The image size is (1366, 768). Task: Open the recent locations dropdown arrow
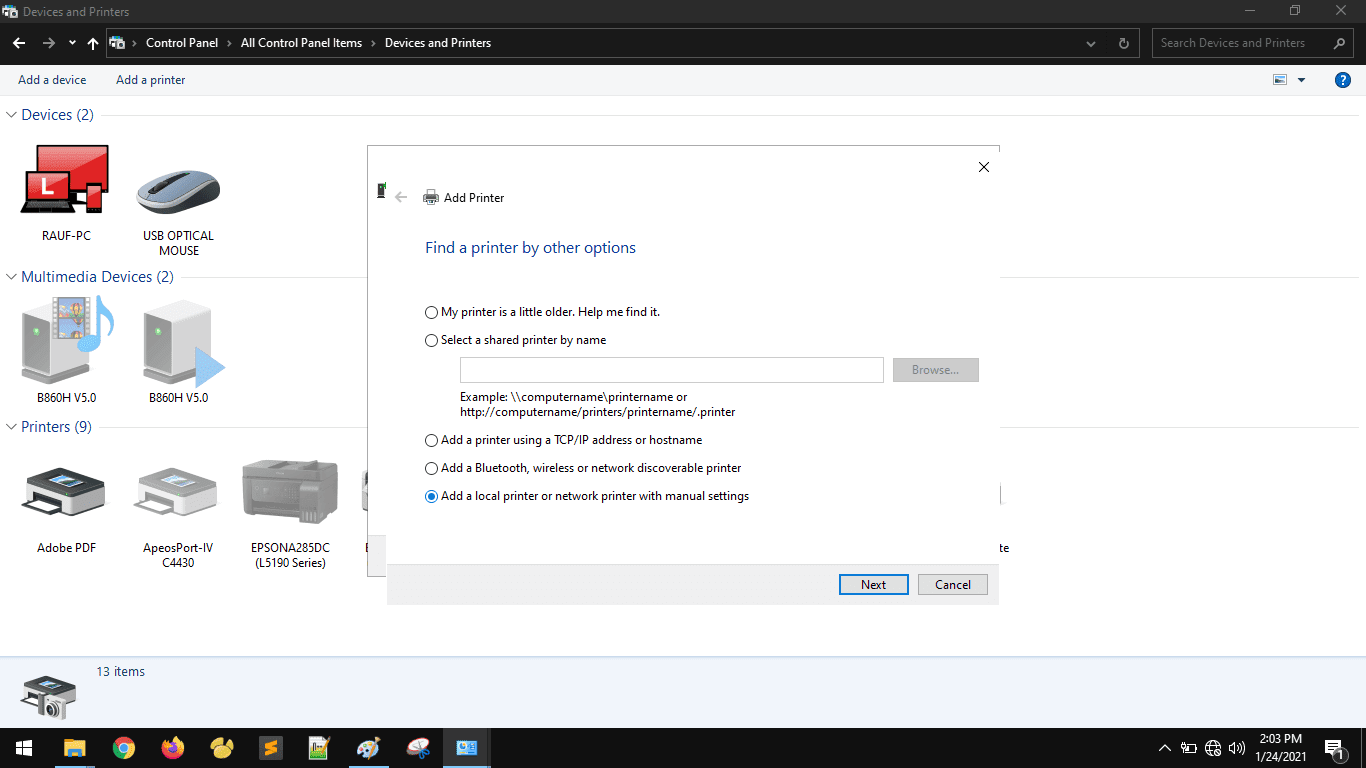[x=72, y=43]
